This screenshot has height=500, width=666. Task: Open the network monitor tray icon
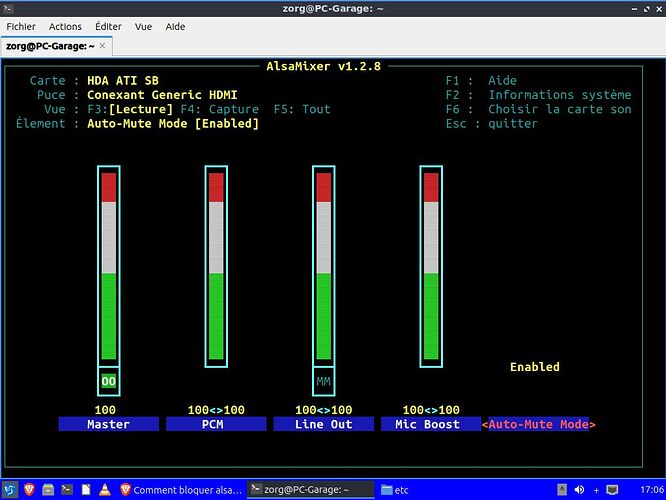click(612, 490)
